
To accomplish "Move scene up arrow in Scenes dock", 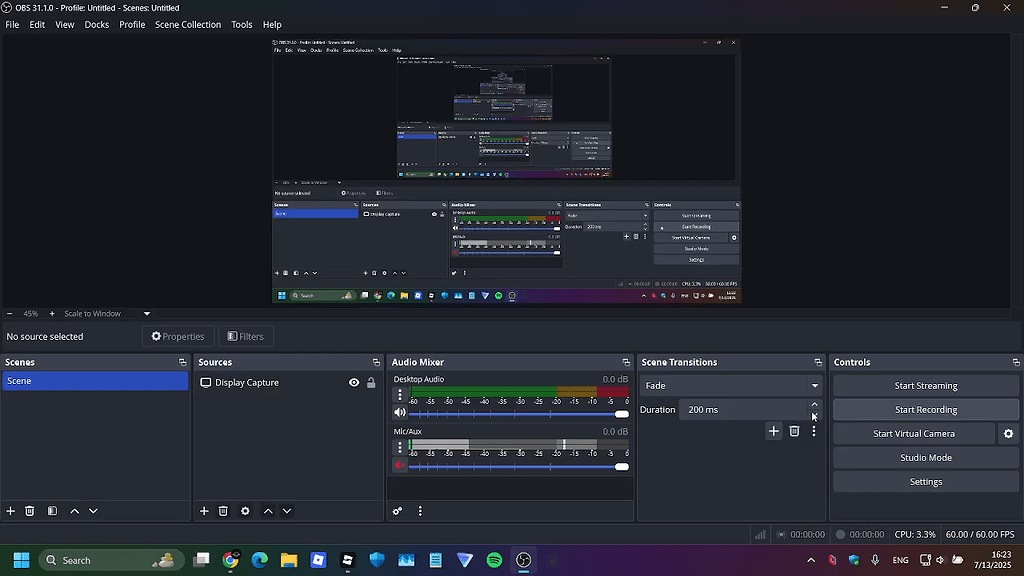I will click(x=74, y=511).
